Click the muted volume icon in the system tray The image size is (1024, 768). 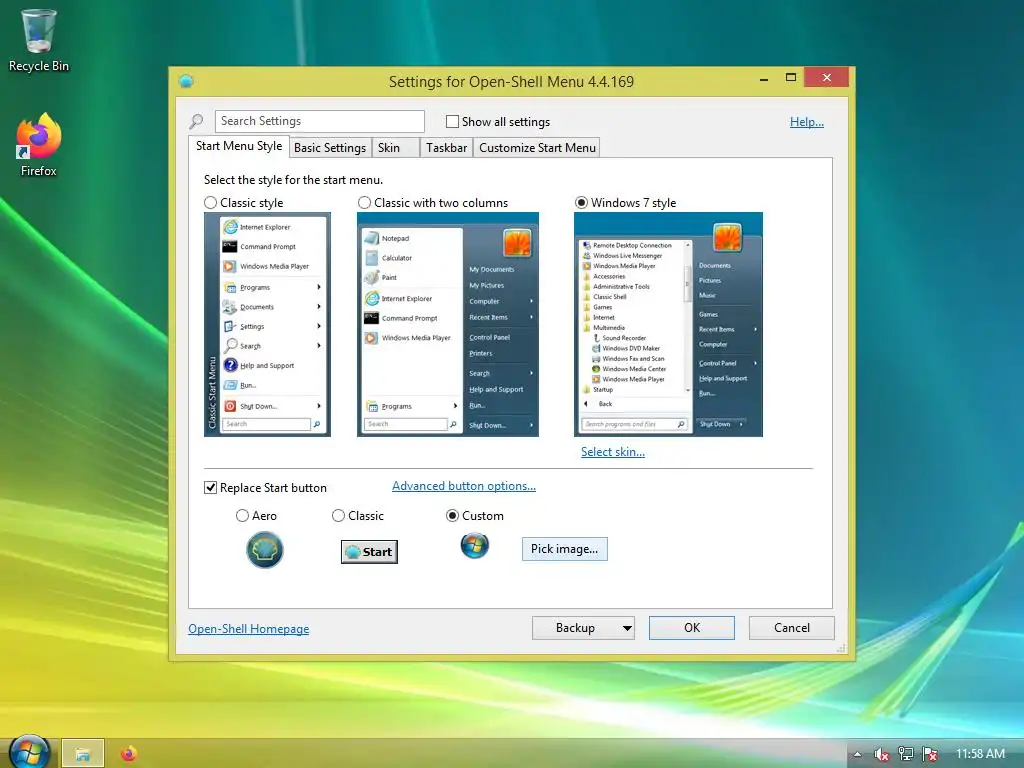(881, 754)
